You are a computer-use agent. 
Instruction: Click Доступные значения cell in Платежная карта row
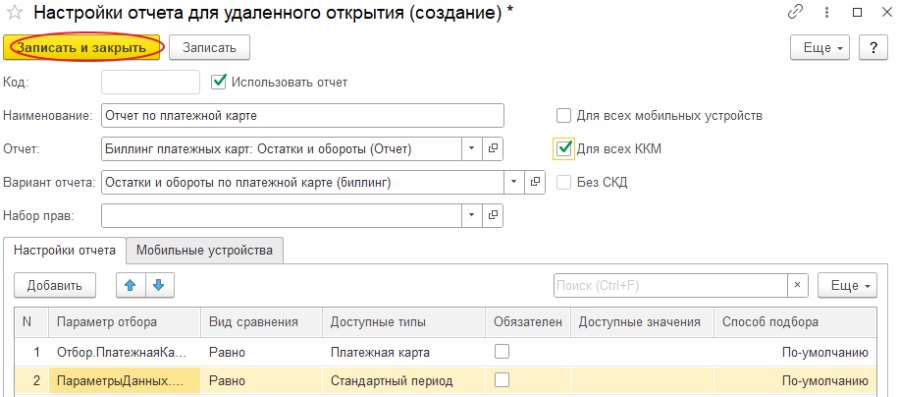tap(642, 352)
